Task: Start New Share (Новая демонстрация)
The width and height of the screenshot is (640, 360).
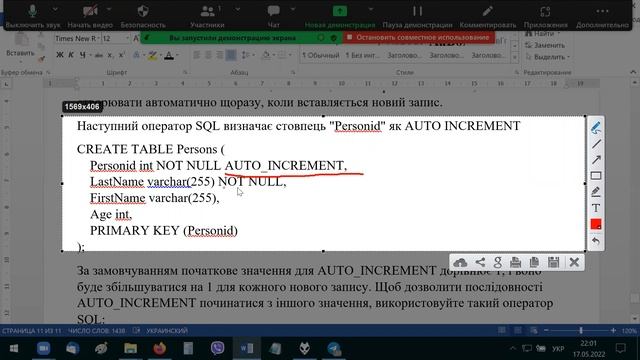Action: pos(340,16)
